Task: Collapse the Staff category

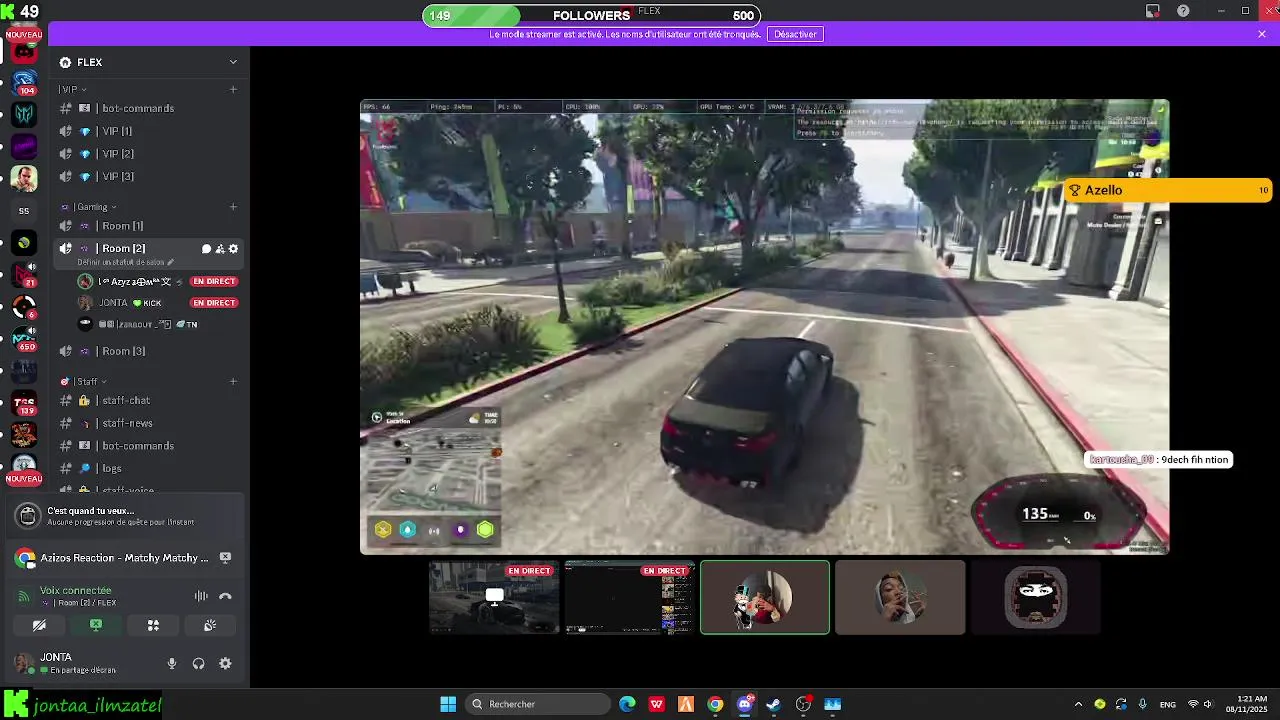Action: [83, 381]
